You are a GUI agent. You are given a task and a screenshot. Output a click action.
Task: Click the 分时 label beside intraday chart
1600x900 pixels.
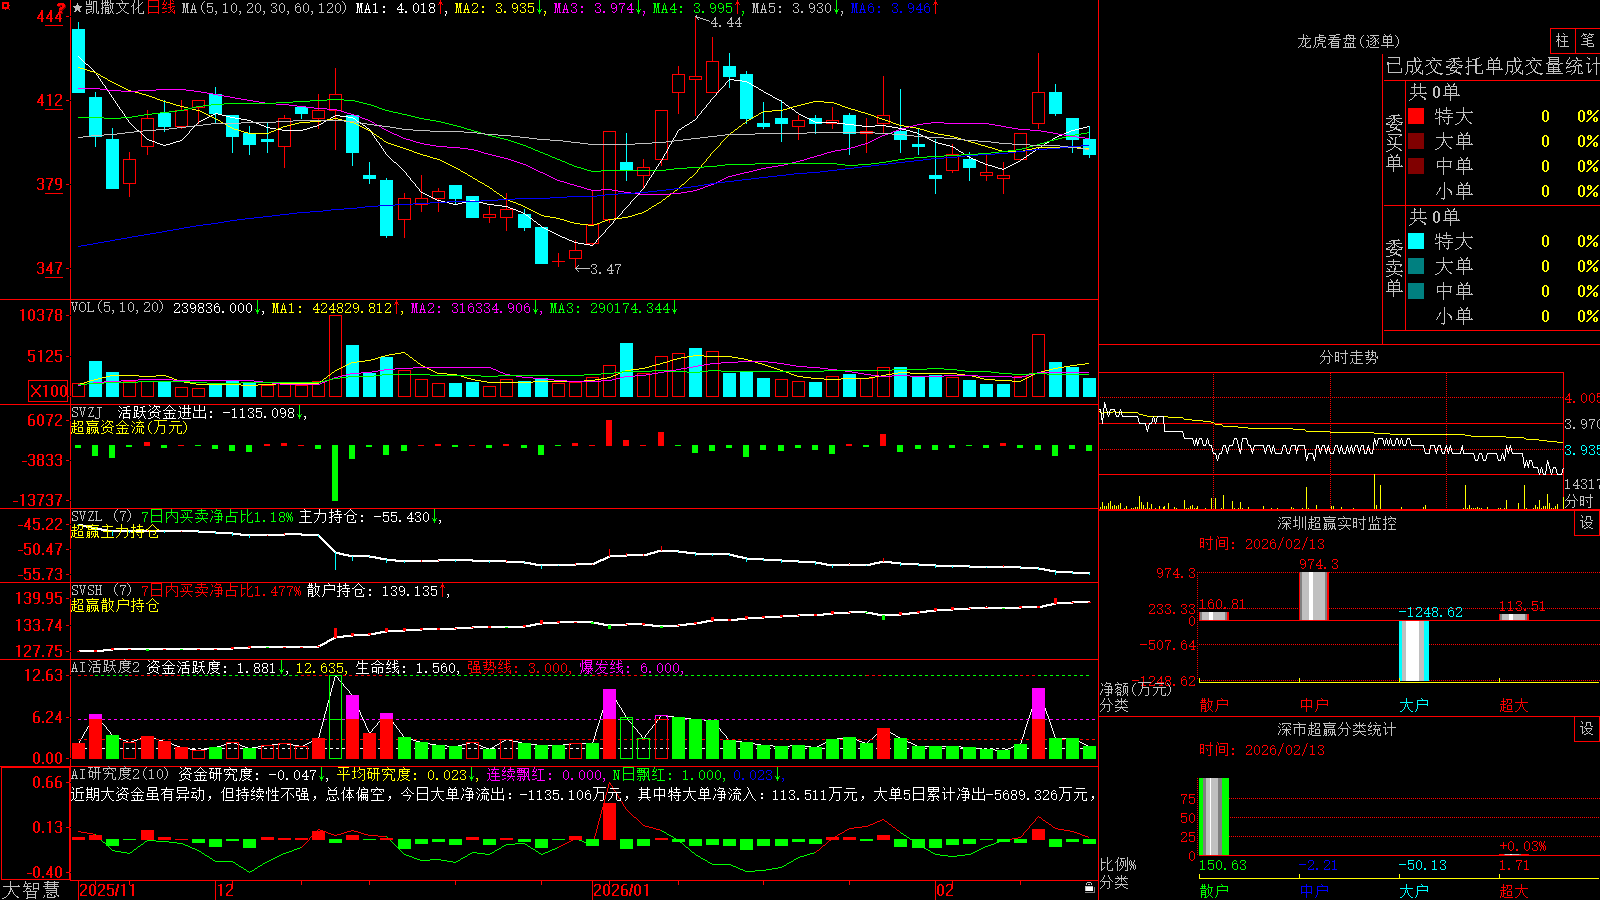click(1579, 501)
